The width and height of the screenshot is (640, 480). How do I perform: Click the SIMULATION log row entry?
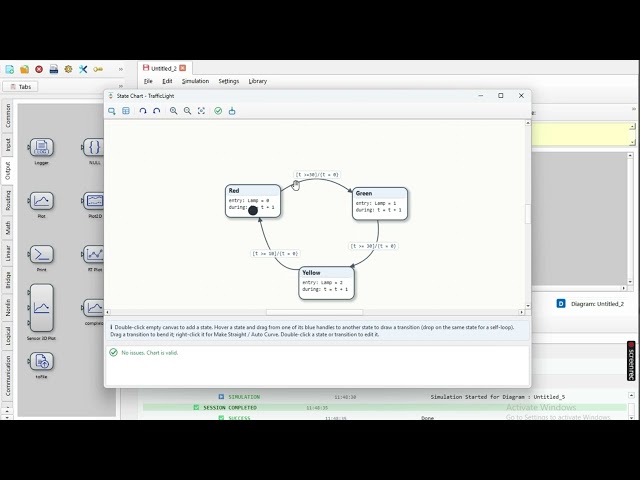[244, 397]
